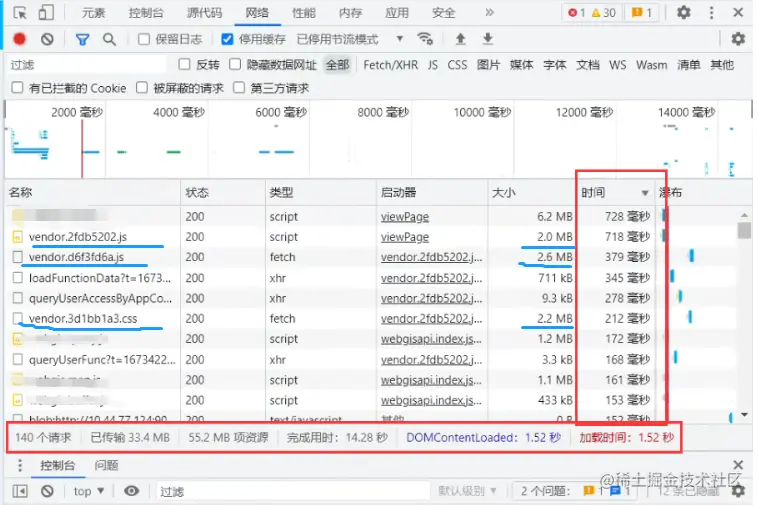
Task: Export HAR file with download arrow
Action: (488, 39)
